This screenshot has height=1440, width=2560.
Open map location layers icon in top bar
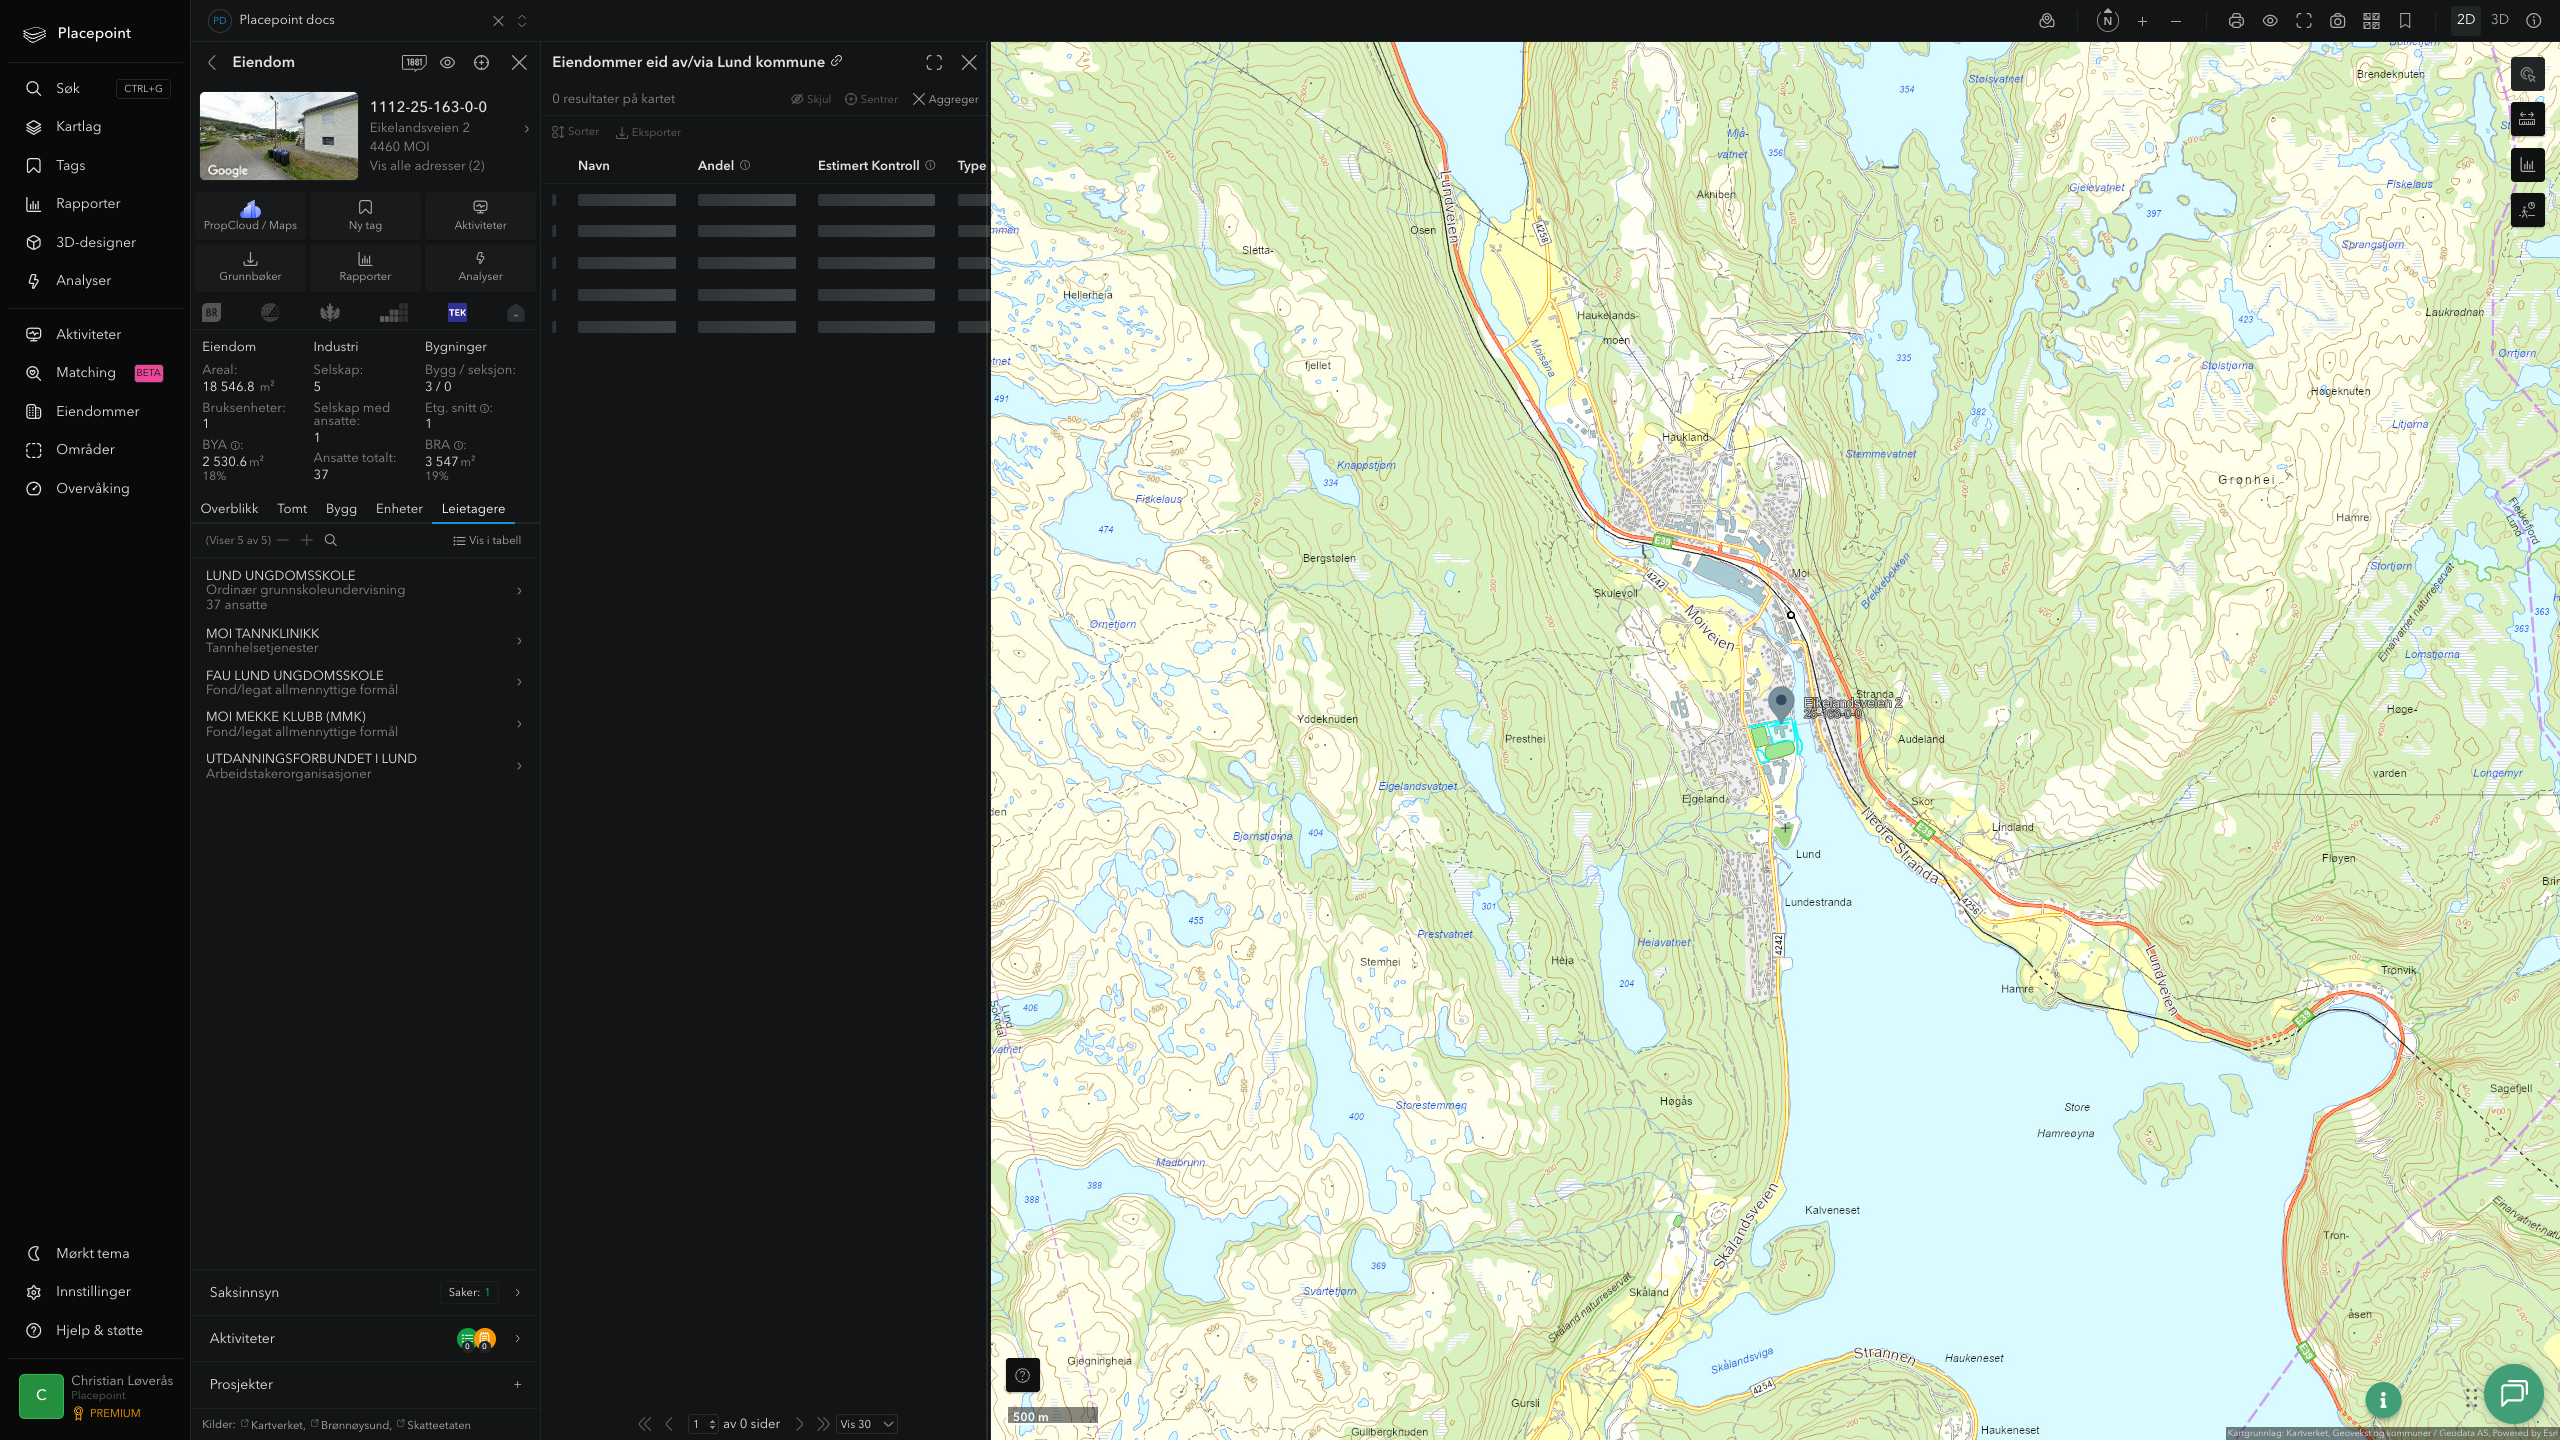click(2047, 20)
